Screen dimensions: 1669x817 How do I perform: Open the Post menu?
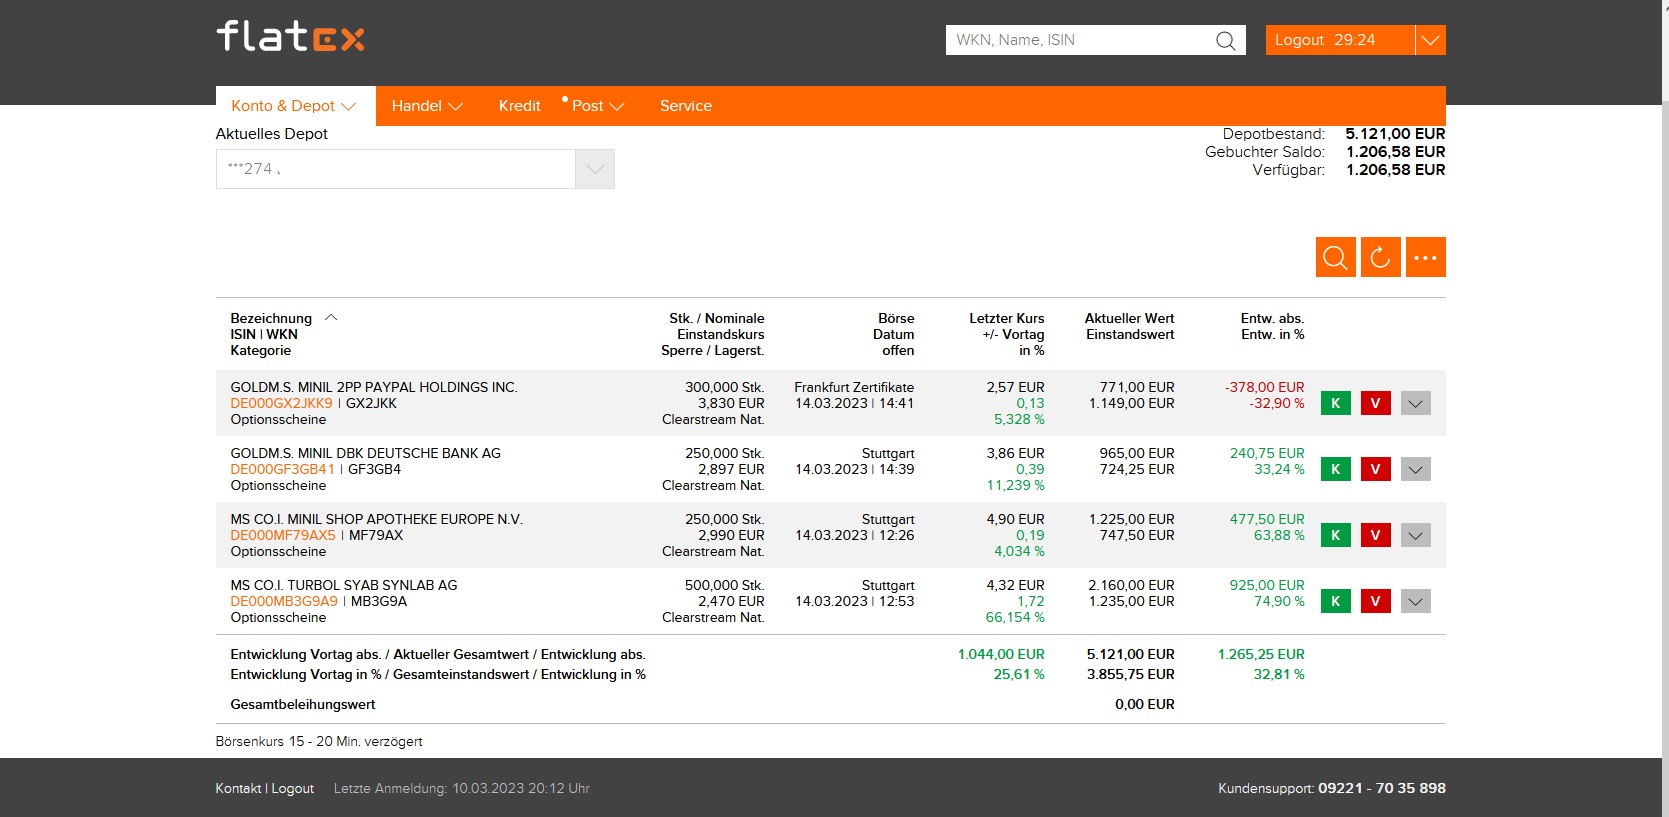[x=596, y=106]
